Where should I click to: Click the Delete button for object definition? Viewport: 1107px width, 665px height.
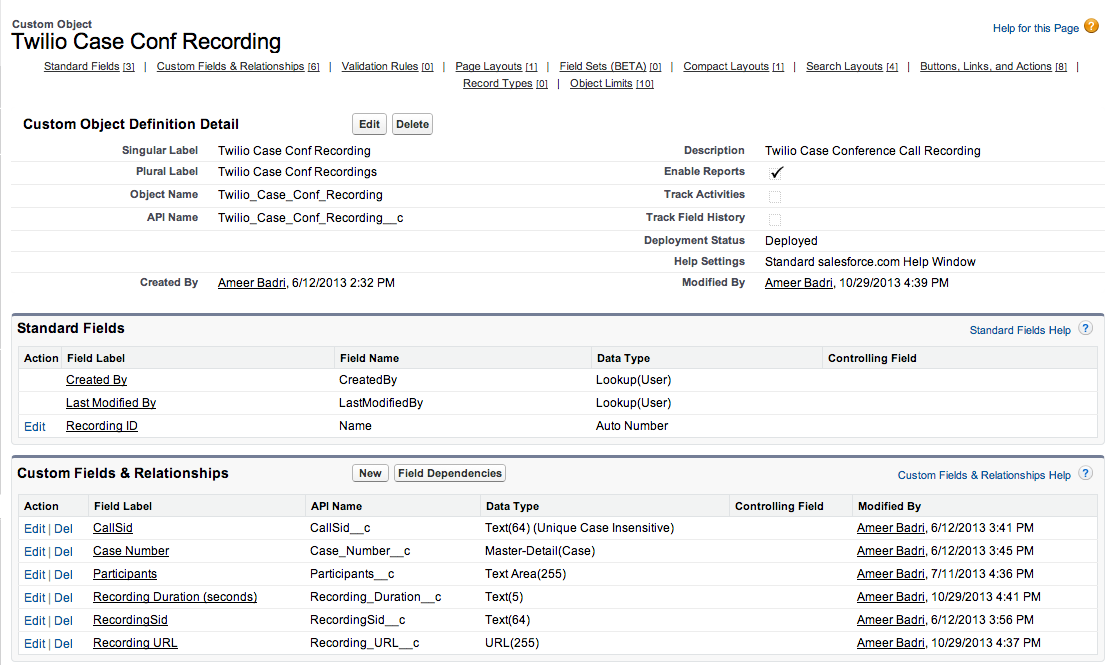(x=412, y=124)
